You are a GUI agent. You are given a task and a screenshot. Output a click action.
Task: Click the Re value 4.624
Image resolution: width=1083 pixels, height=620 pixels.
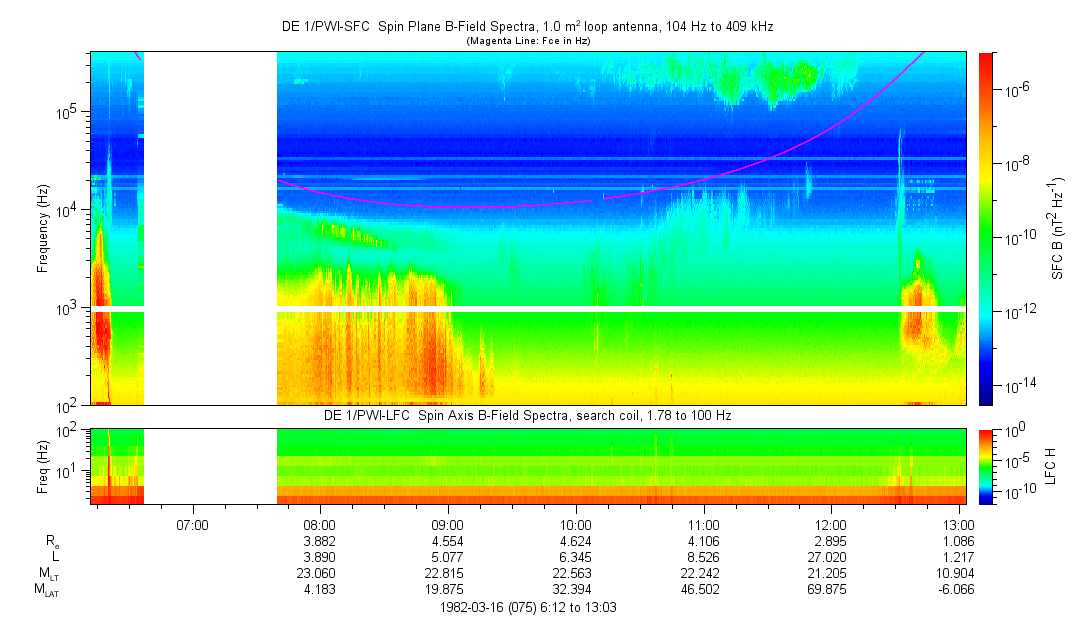575,542
